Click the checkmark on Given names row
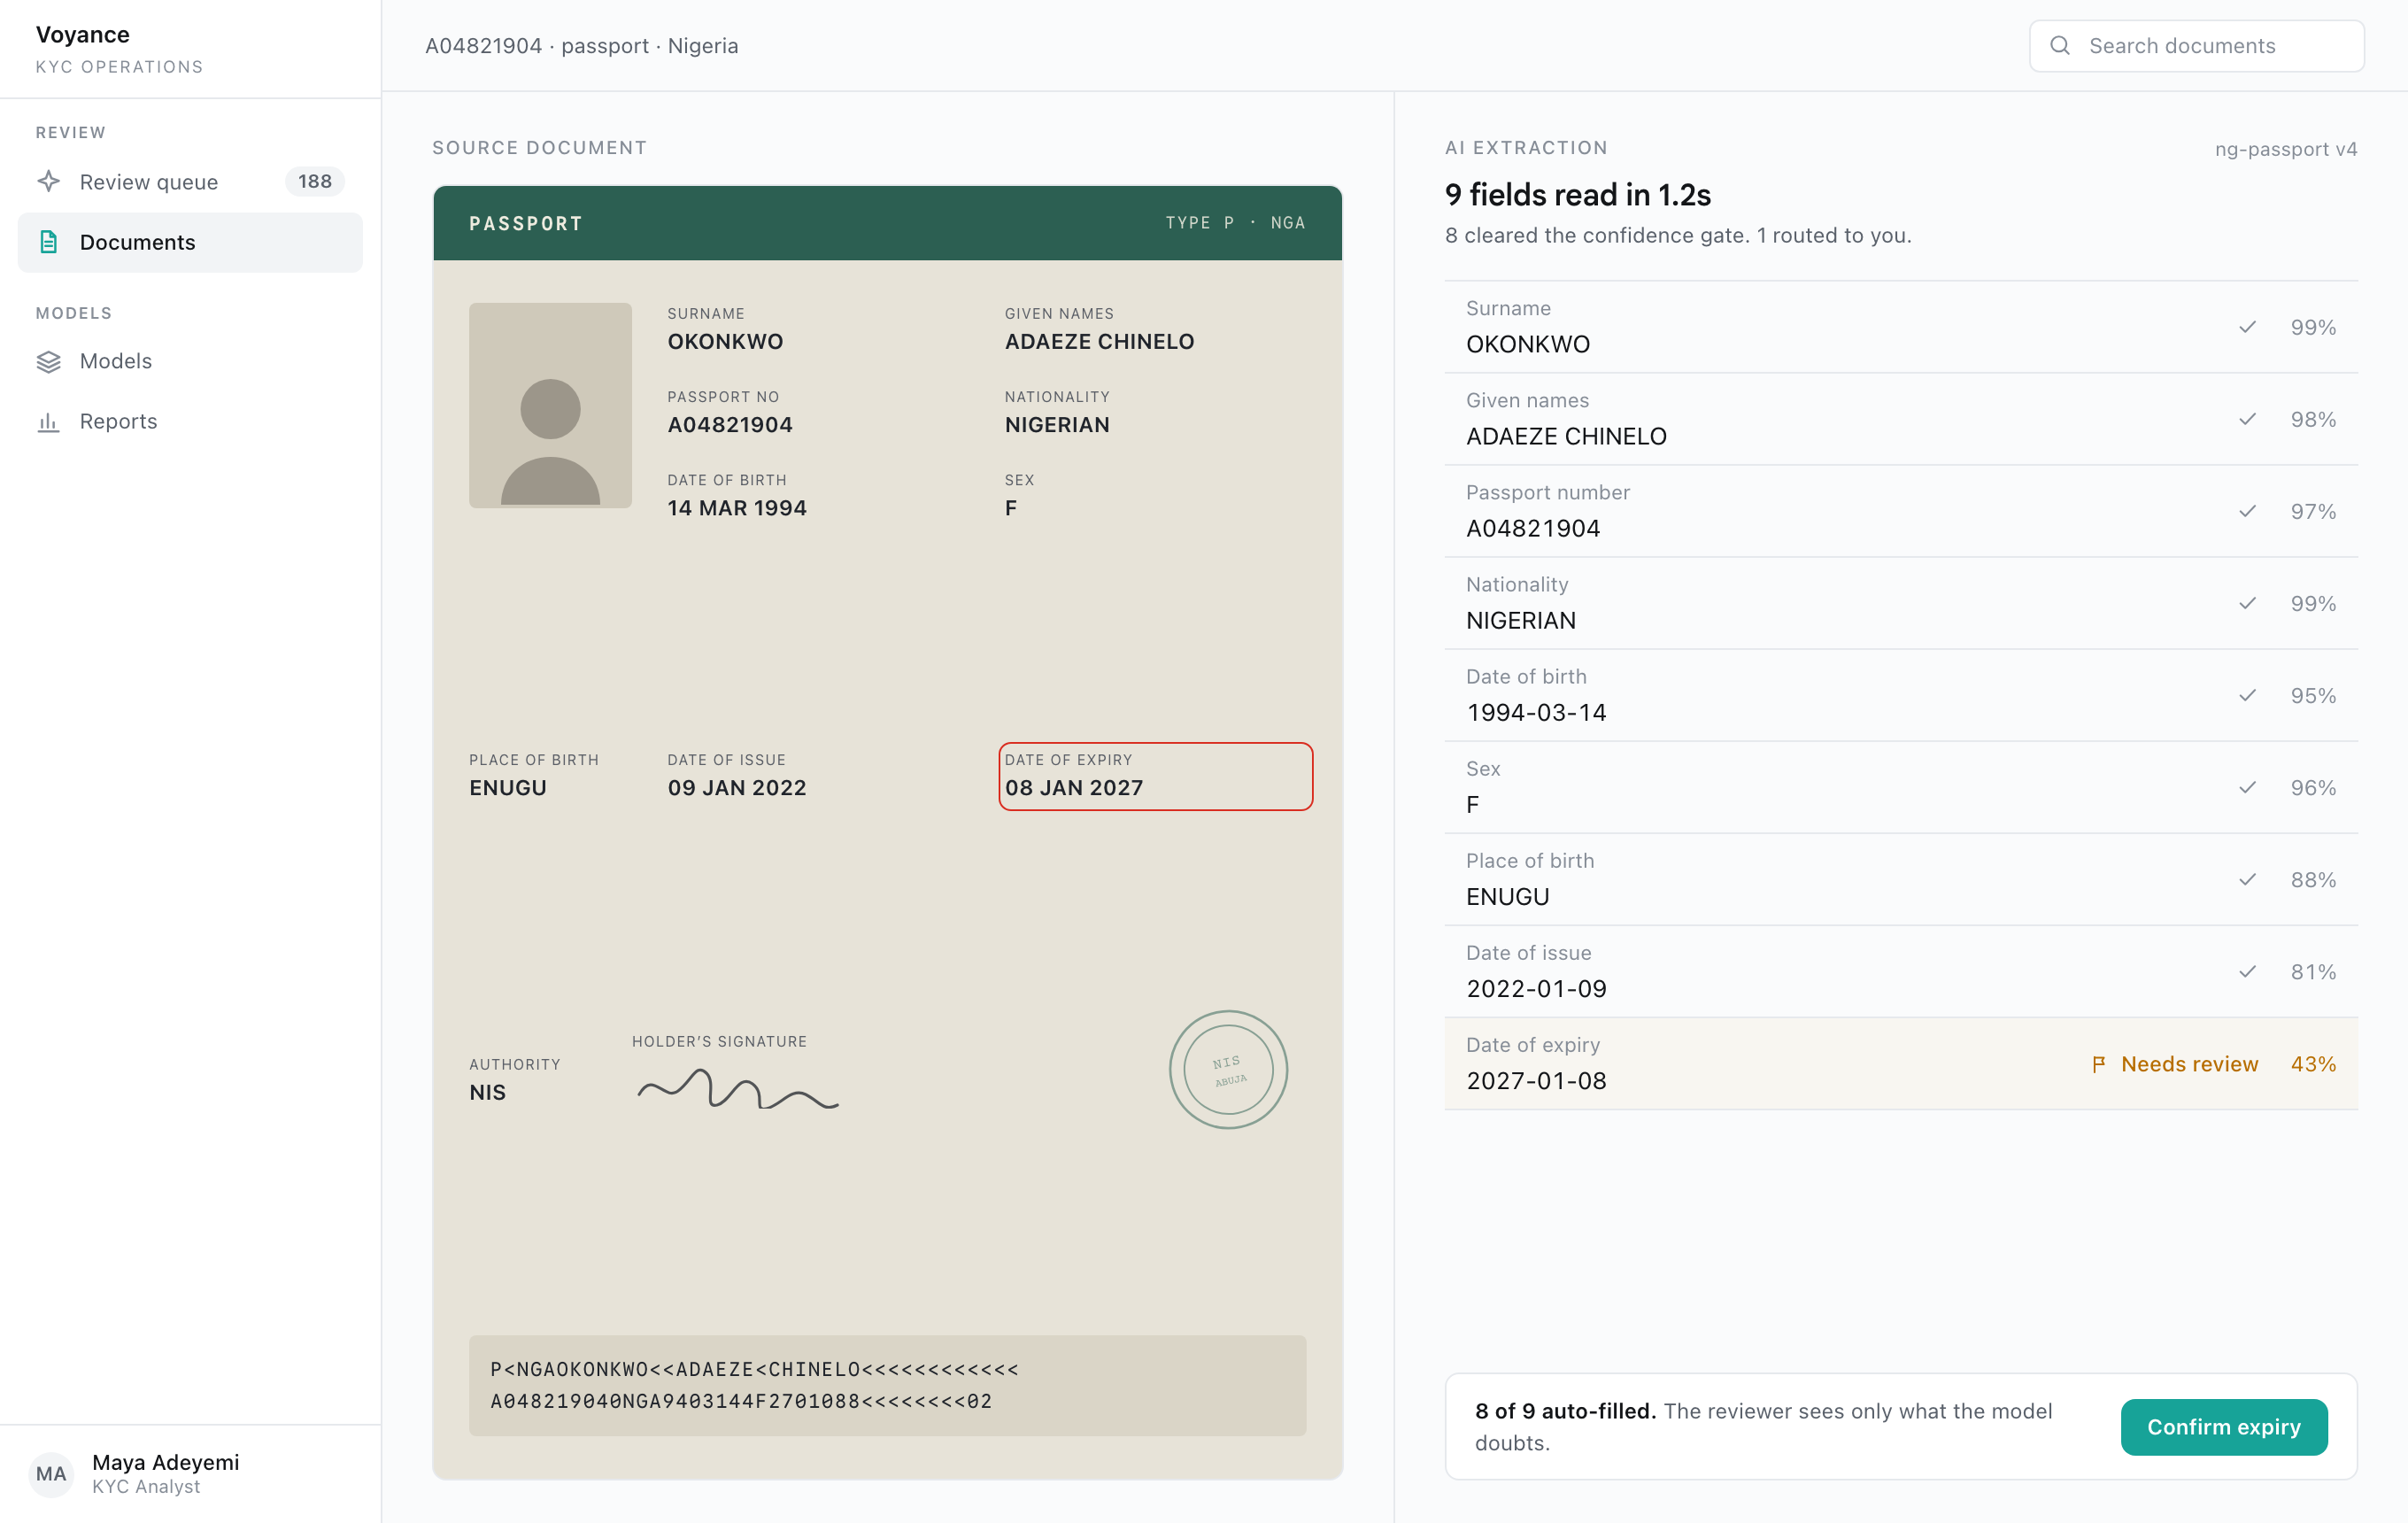 (2247, 419)
